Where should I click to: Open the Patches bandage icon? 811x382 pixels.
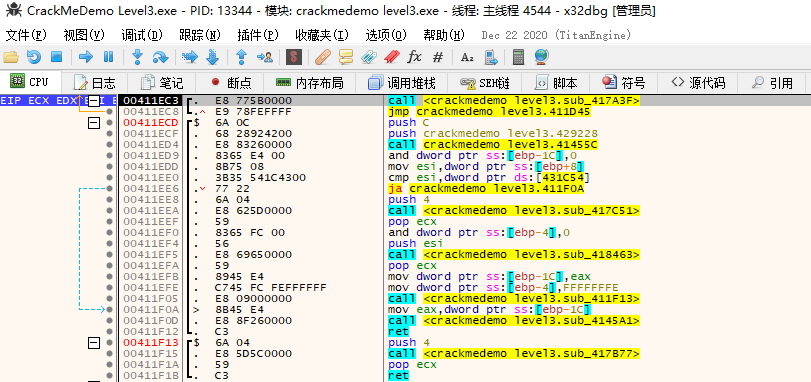323,57
